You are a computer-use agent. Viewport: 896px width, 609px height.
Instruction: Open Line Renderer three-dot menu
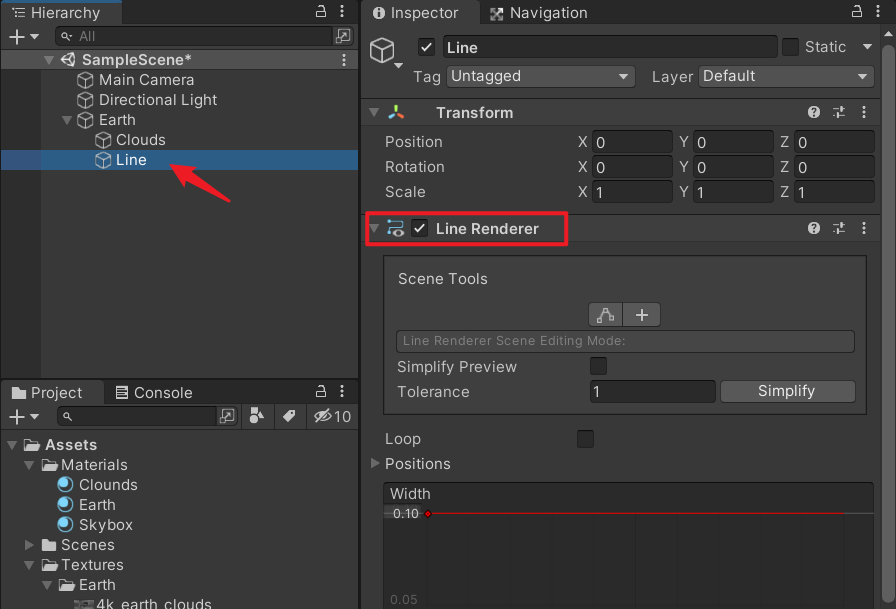coord(863,229)
